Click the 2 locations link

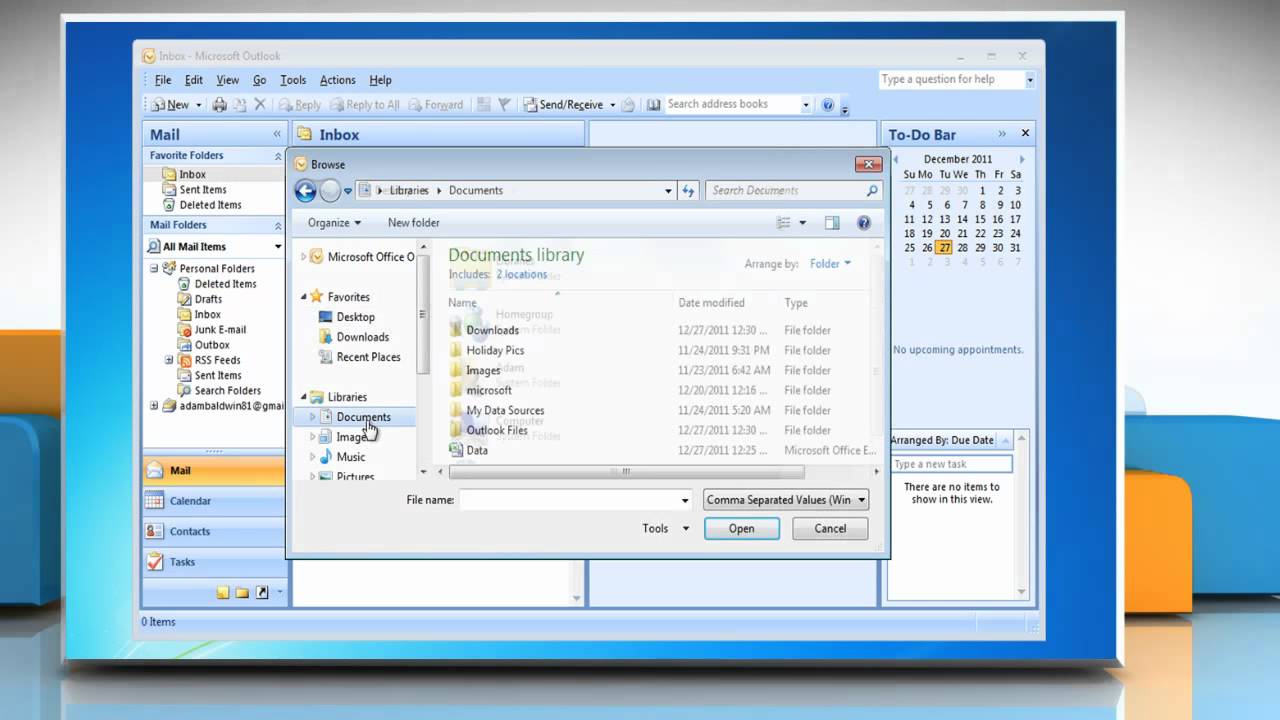tap(522, 274)
